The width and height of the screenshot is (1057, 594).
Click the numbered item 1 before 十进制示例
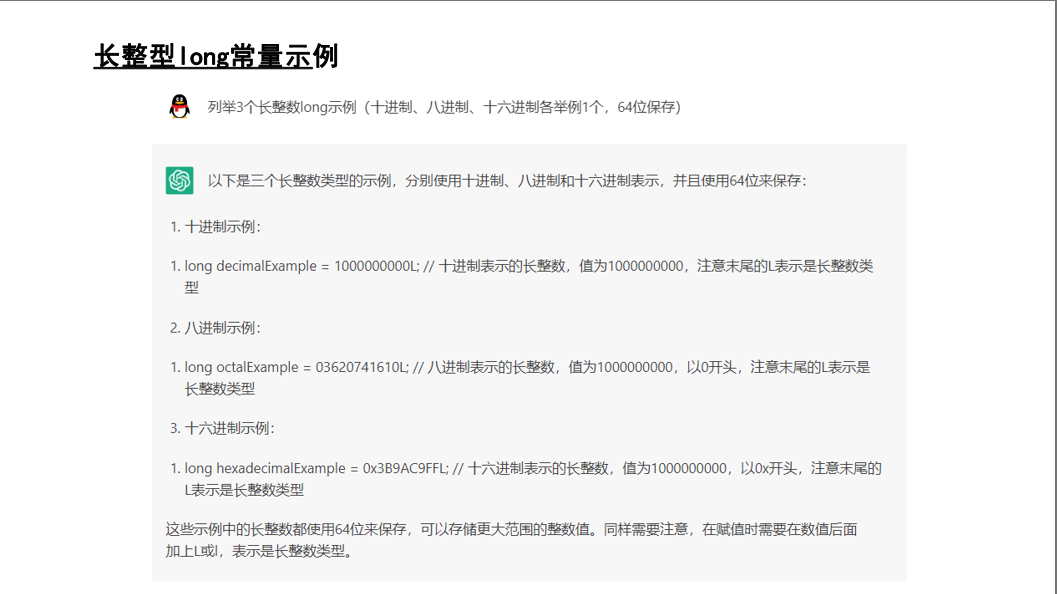175,225
